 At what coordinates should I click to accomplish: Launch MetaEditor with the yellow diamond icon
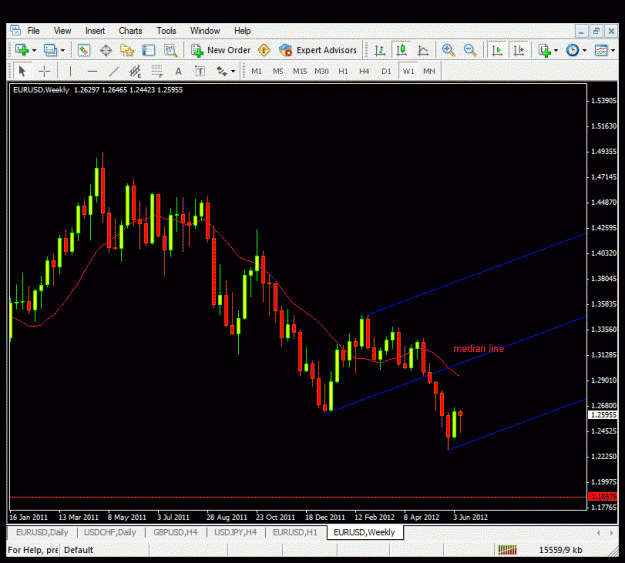[264, 50]
